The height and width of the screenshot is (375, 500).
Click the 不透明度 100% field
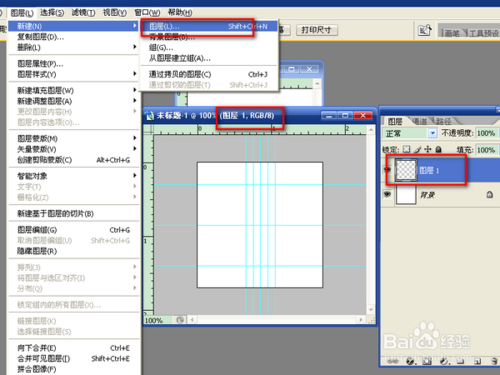486,133
